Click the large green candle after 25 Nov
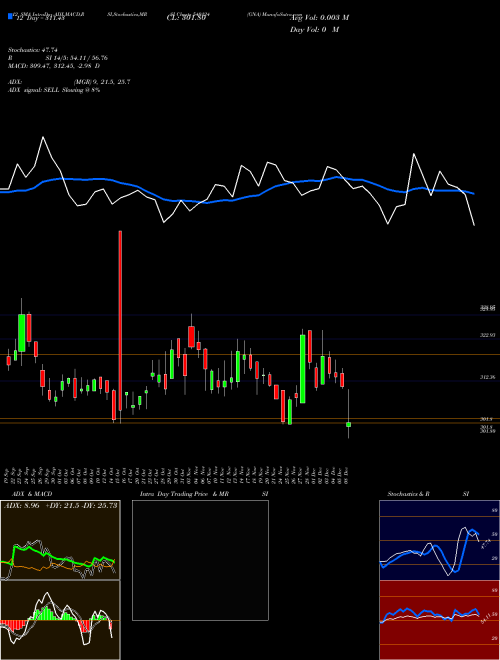The image size is (500, 660). coord(303,369)
